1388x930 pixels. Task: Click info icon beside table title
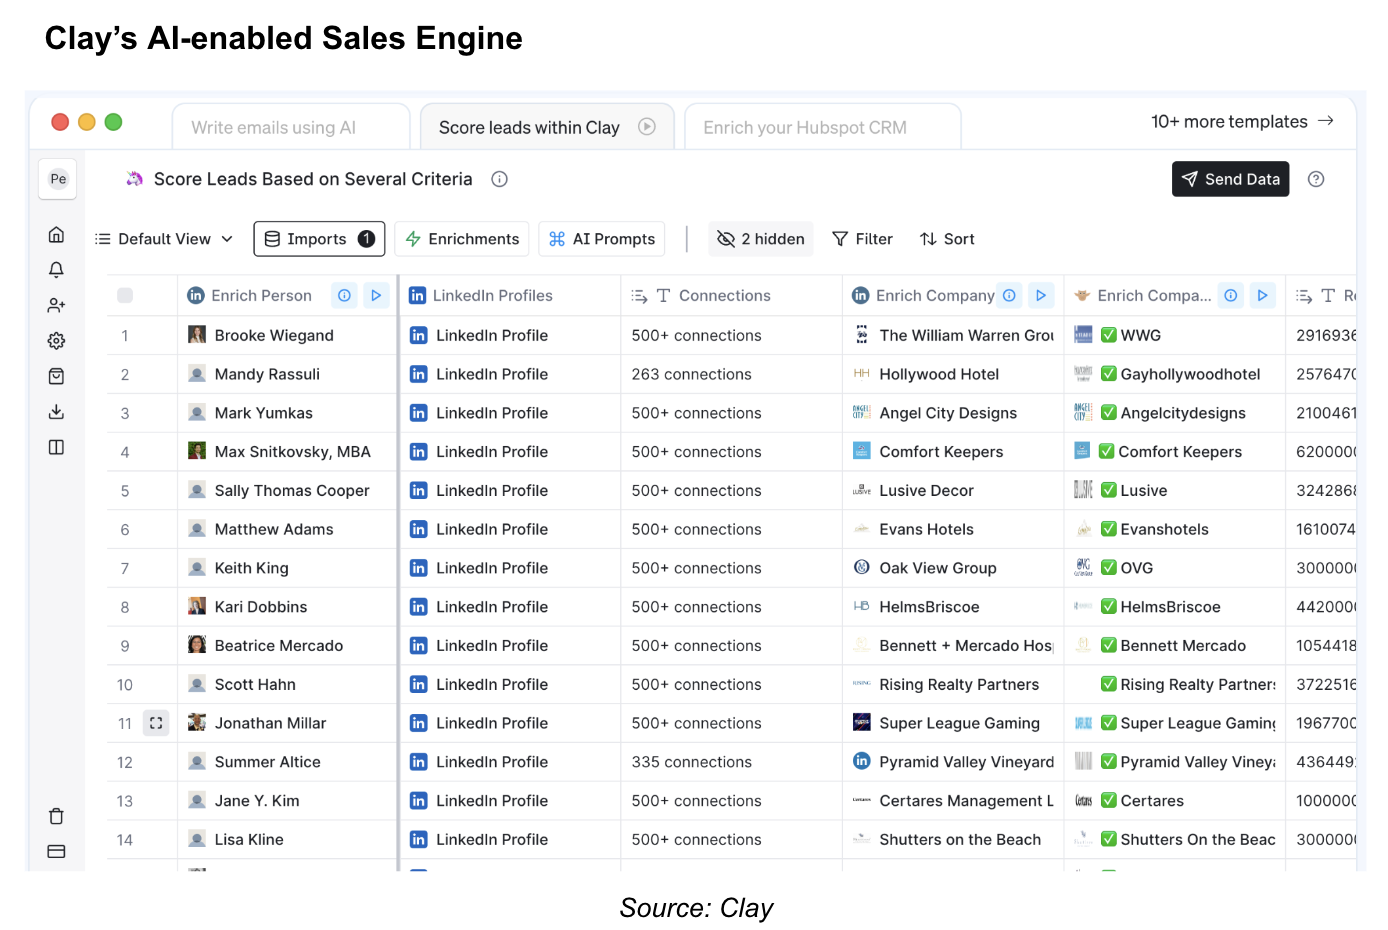pyautogui.click(x=500, y=179)
